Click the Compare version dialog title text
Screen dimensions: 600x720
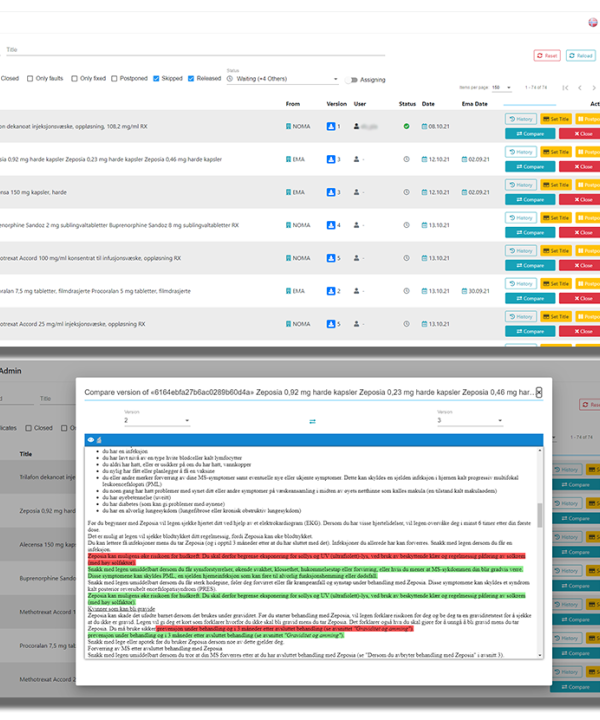click(309, 393)
